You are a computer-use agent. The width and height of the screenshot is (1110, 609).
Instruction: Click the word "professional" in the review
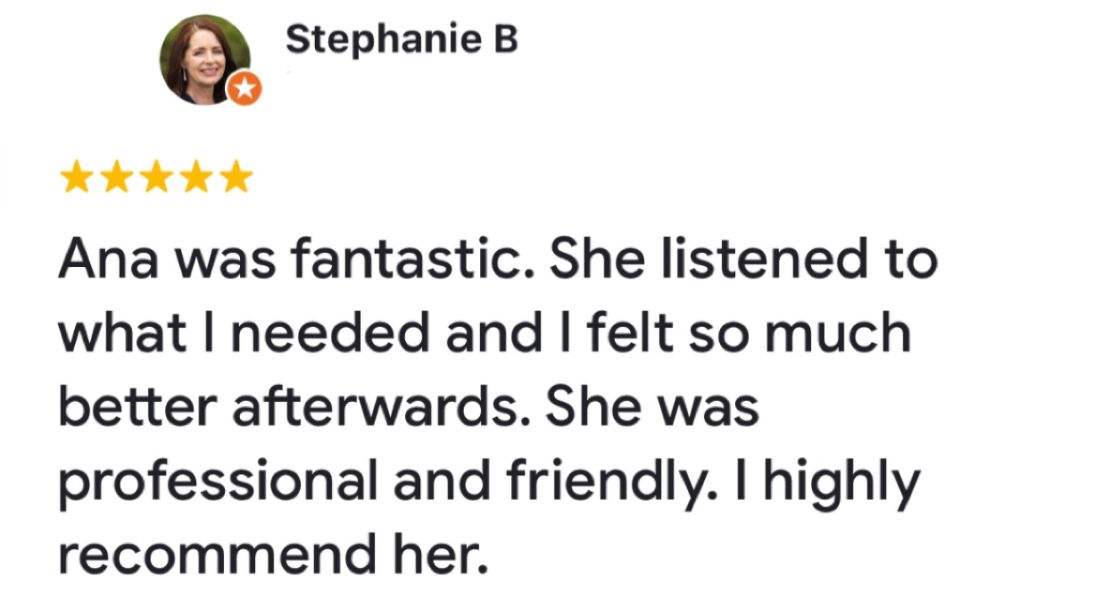pyautogui.click(x=218, y=484)
